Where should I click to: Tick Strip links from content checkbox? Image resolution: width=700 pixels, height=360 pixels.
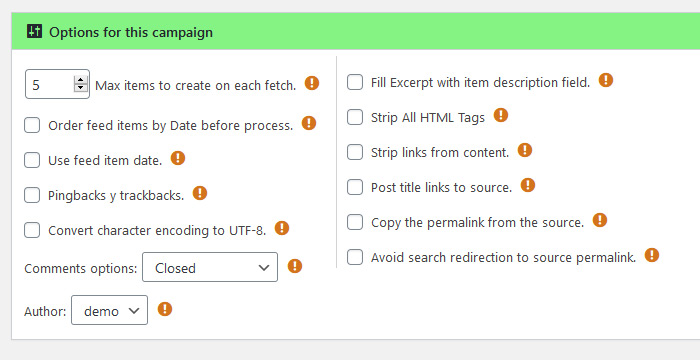point(355,152)
